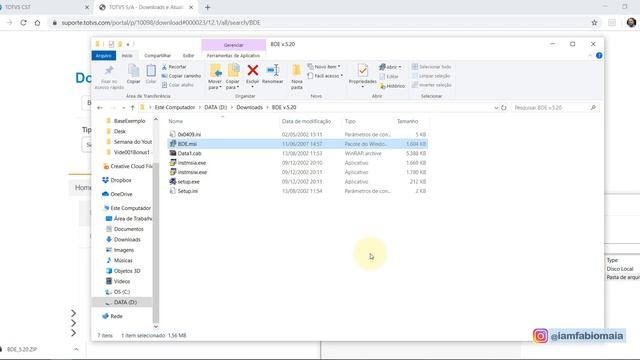The image size is (640, 360).
Task: Open Rede in navigation pane
Action: point(116,316)
